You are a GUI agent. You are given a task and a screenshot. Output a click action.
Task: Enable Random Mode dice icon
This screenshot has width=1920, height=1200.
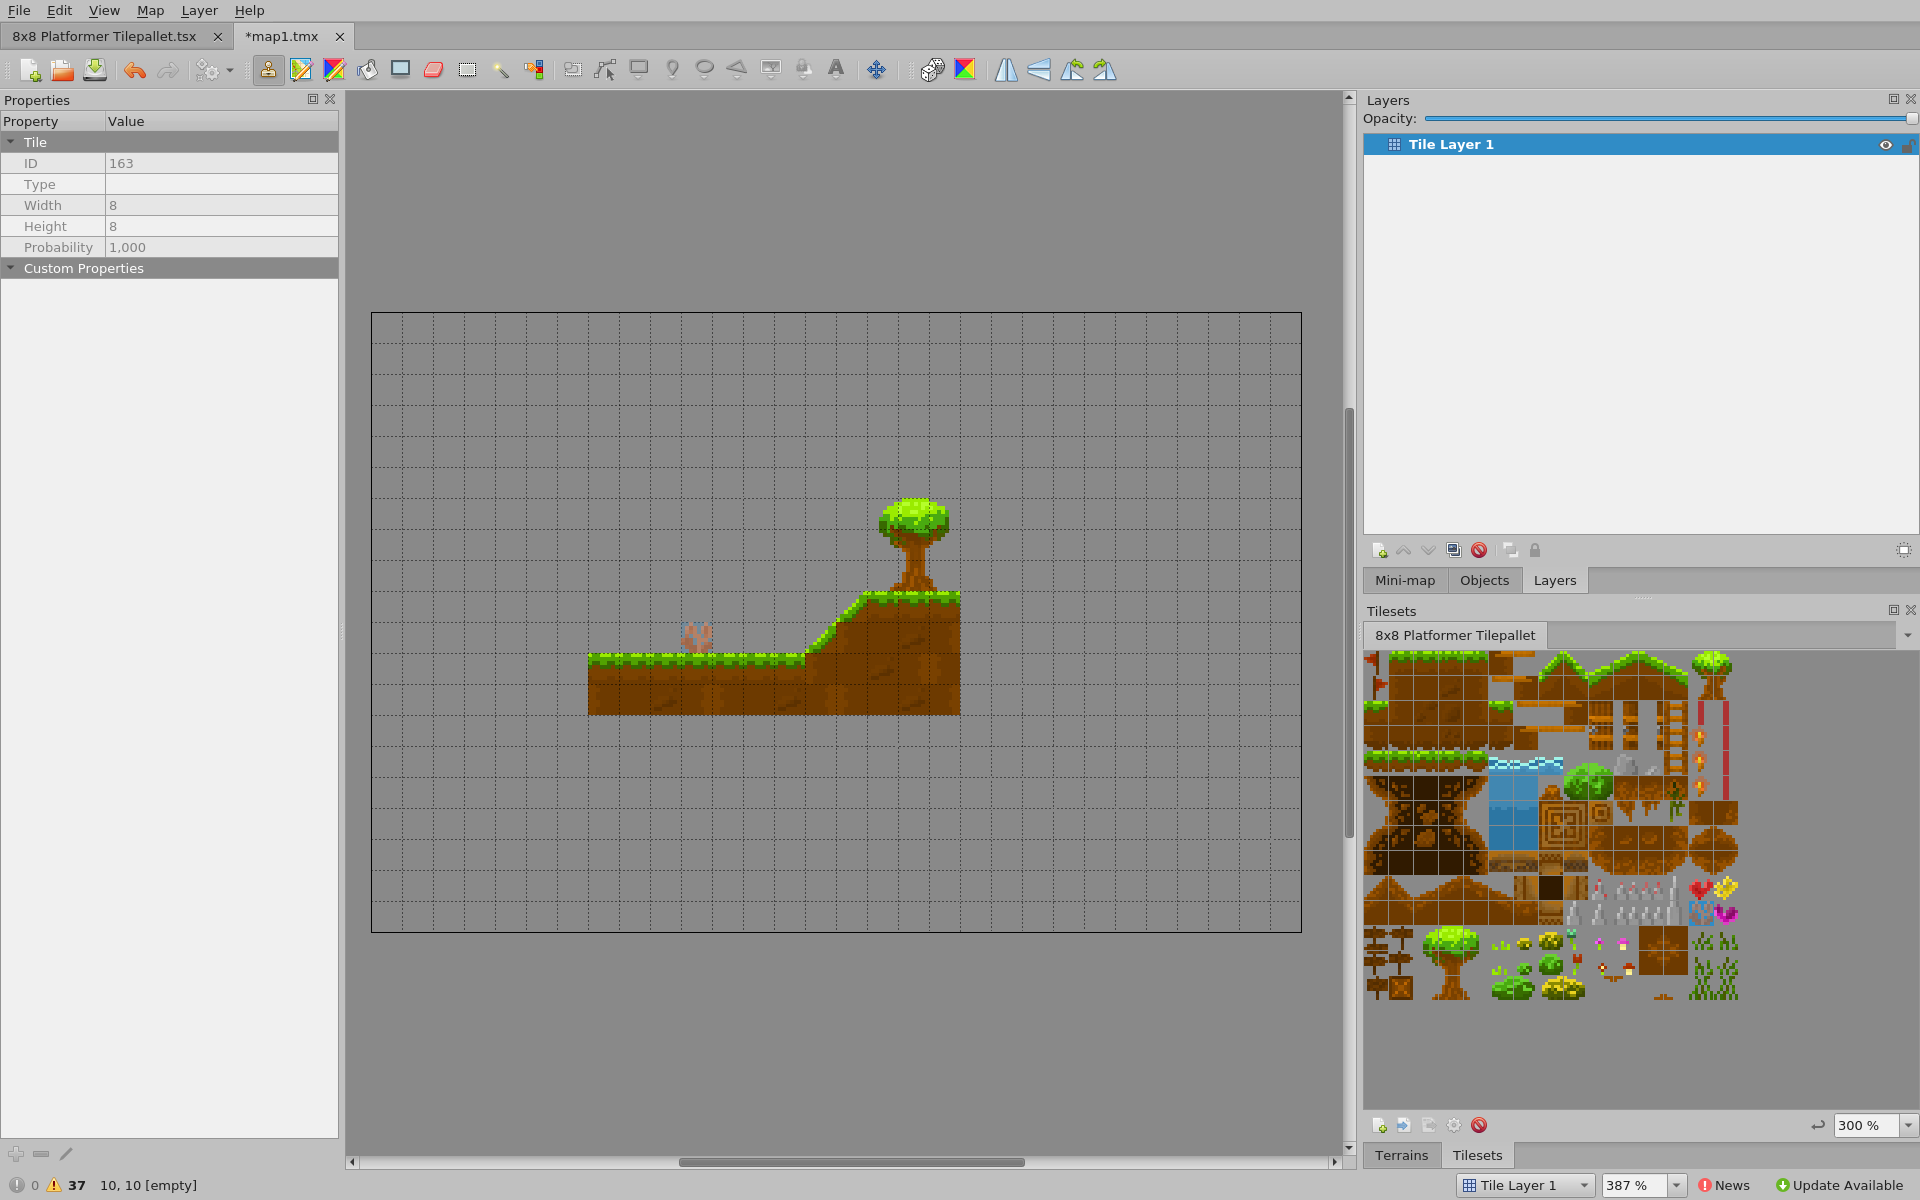coord(932,70)
